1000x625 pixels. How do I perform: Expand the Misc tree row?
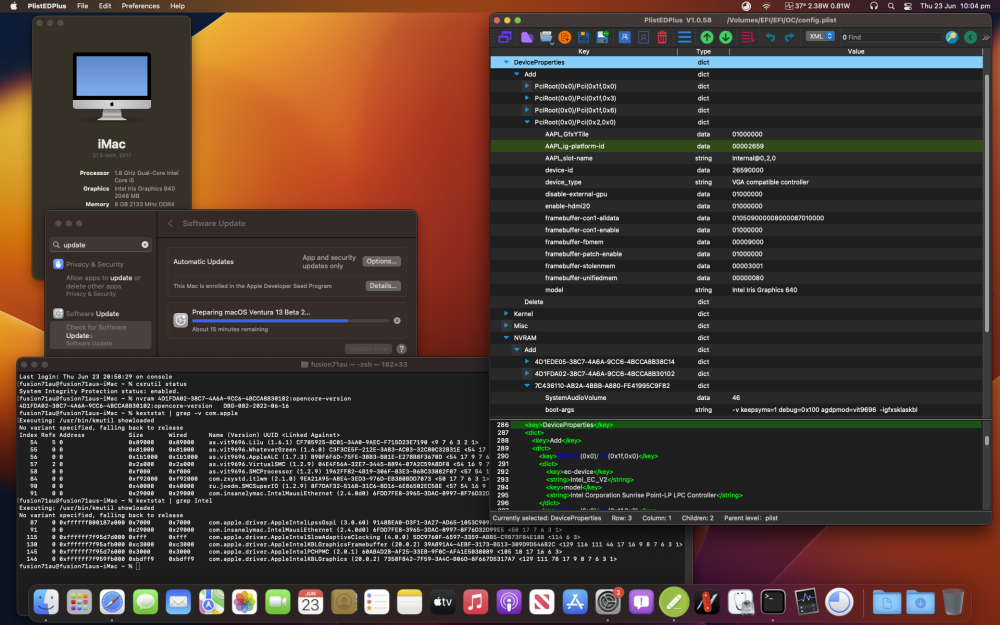506,325
